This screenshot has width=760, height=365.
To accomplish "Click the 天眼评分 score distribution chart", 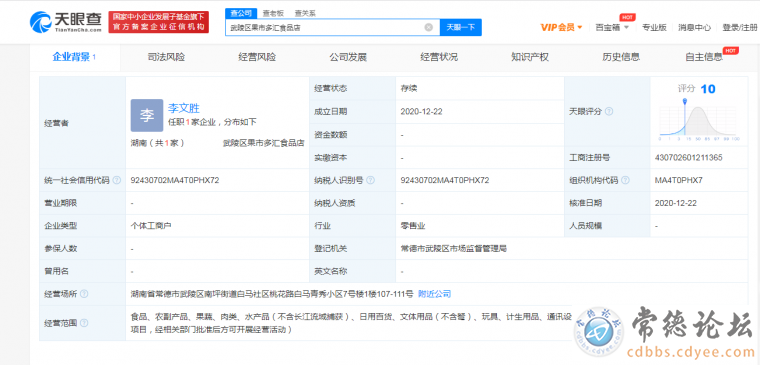I will tap(698, 120).
